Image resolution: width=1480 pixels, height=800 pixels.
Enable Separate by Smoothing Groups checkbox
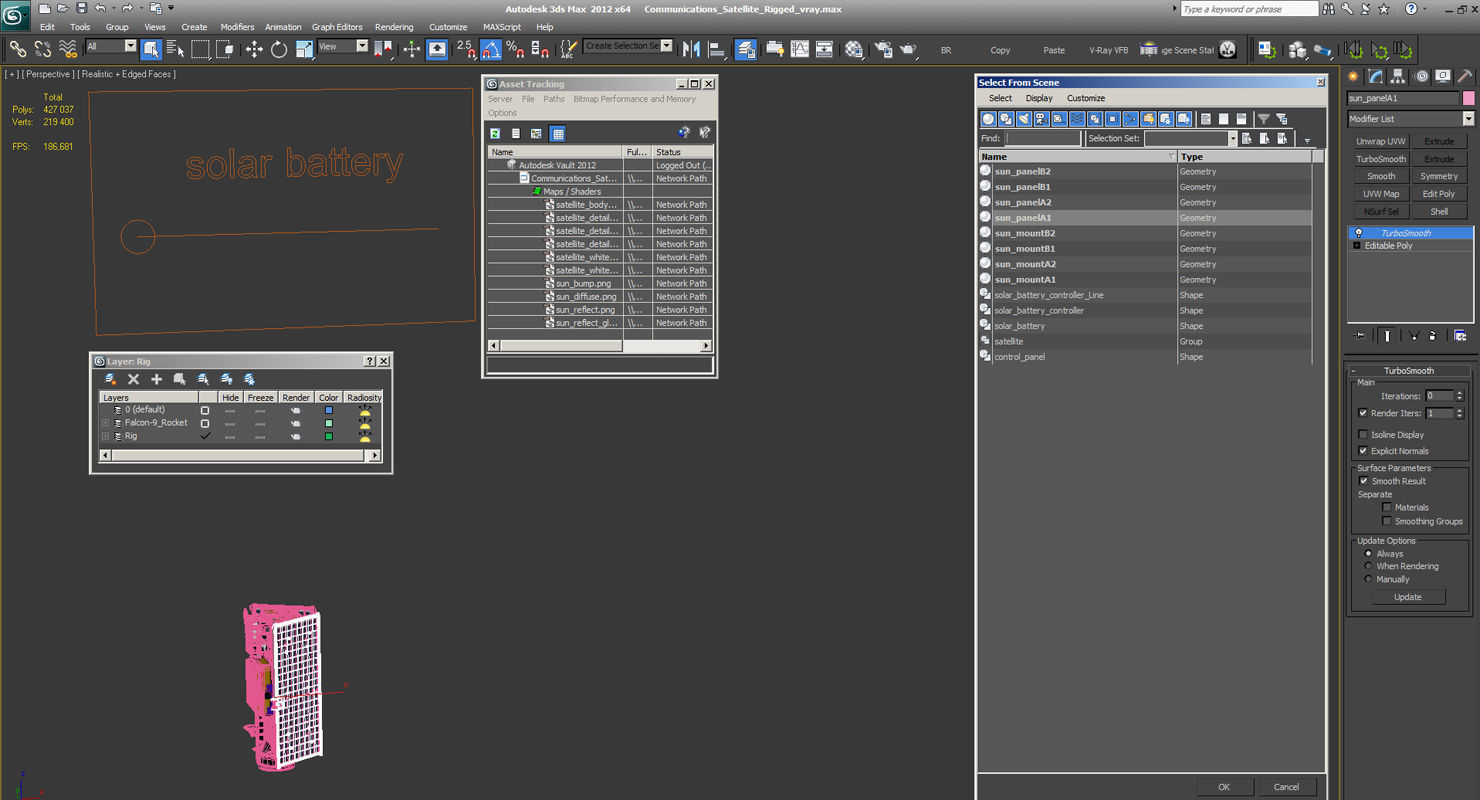click(x=1387, y=521)
